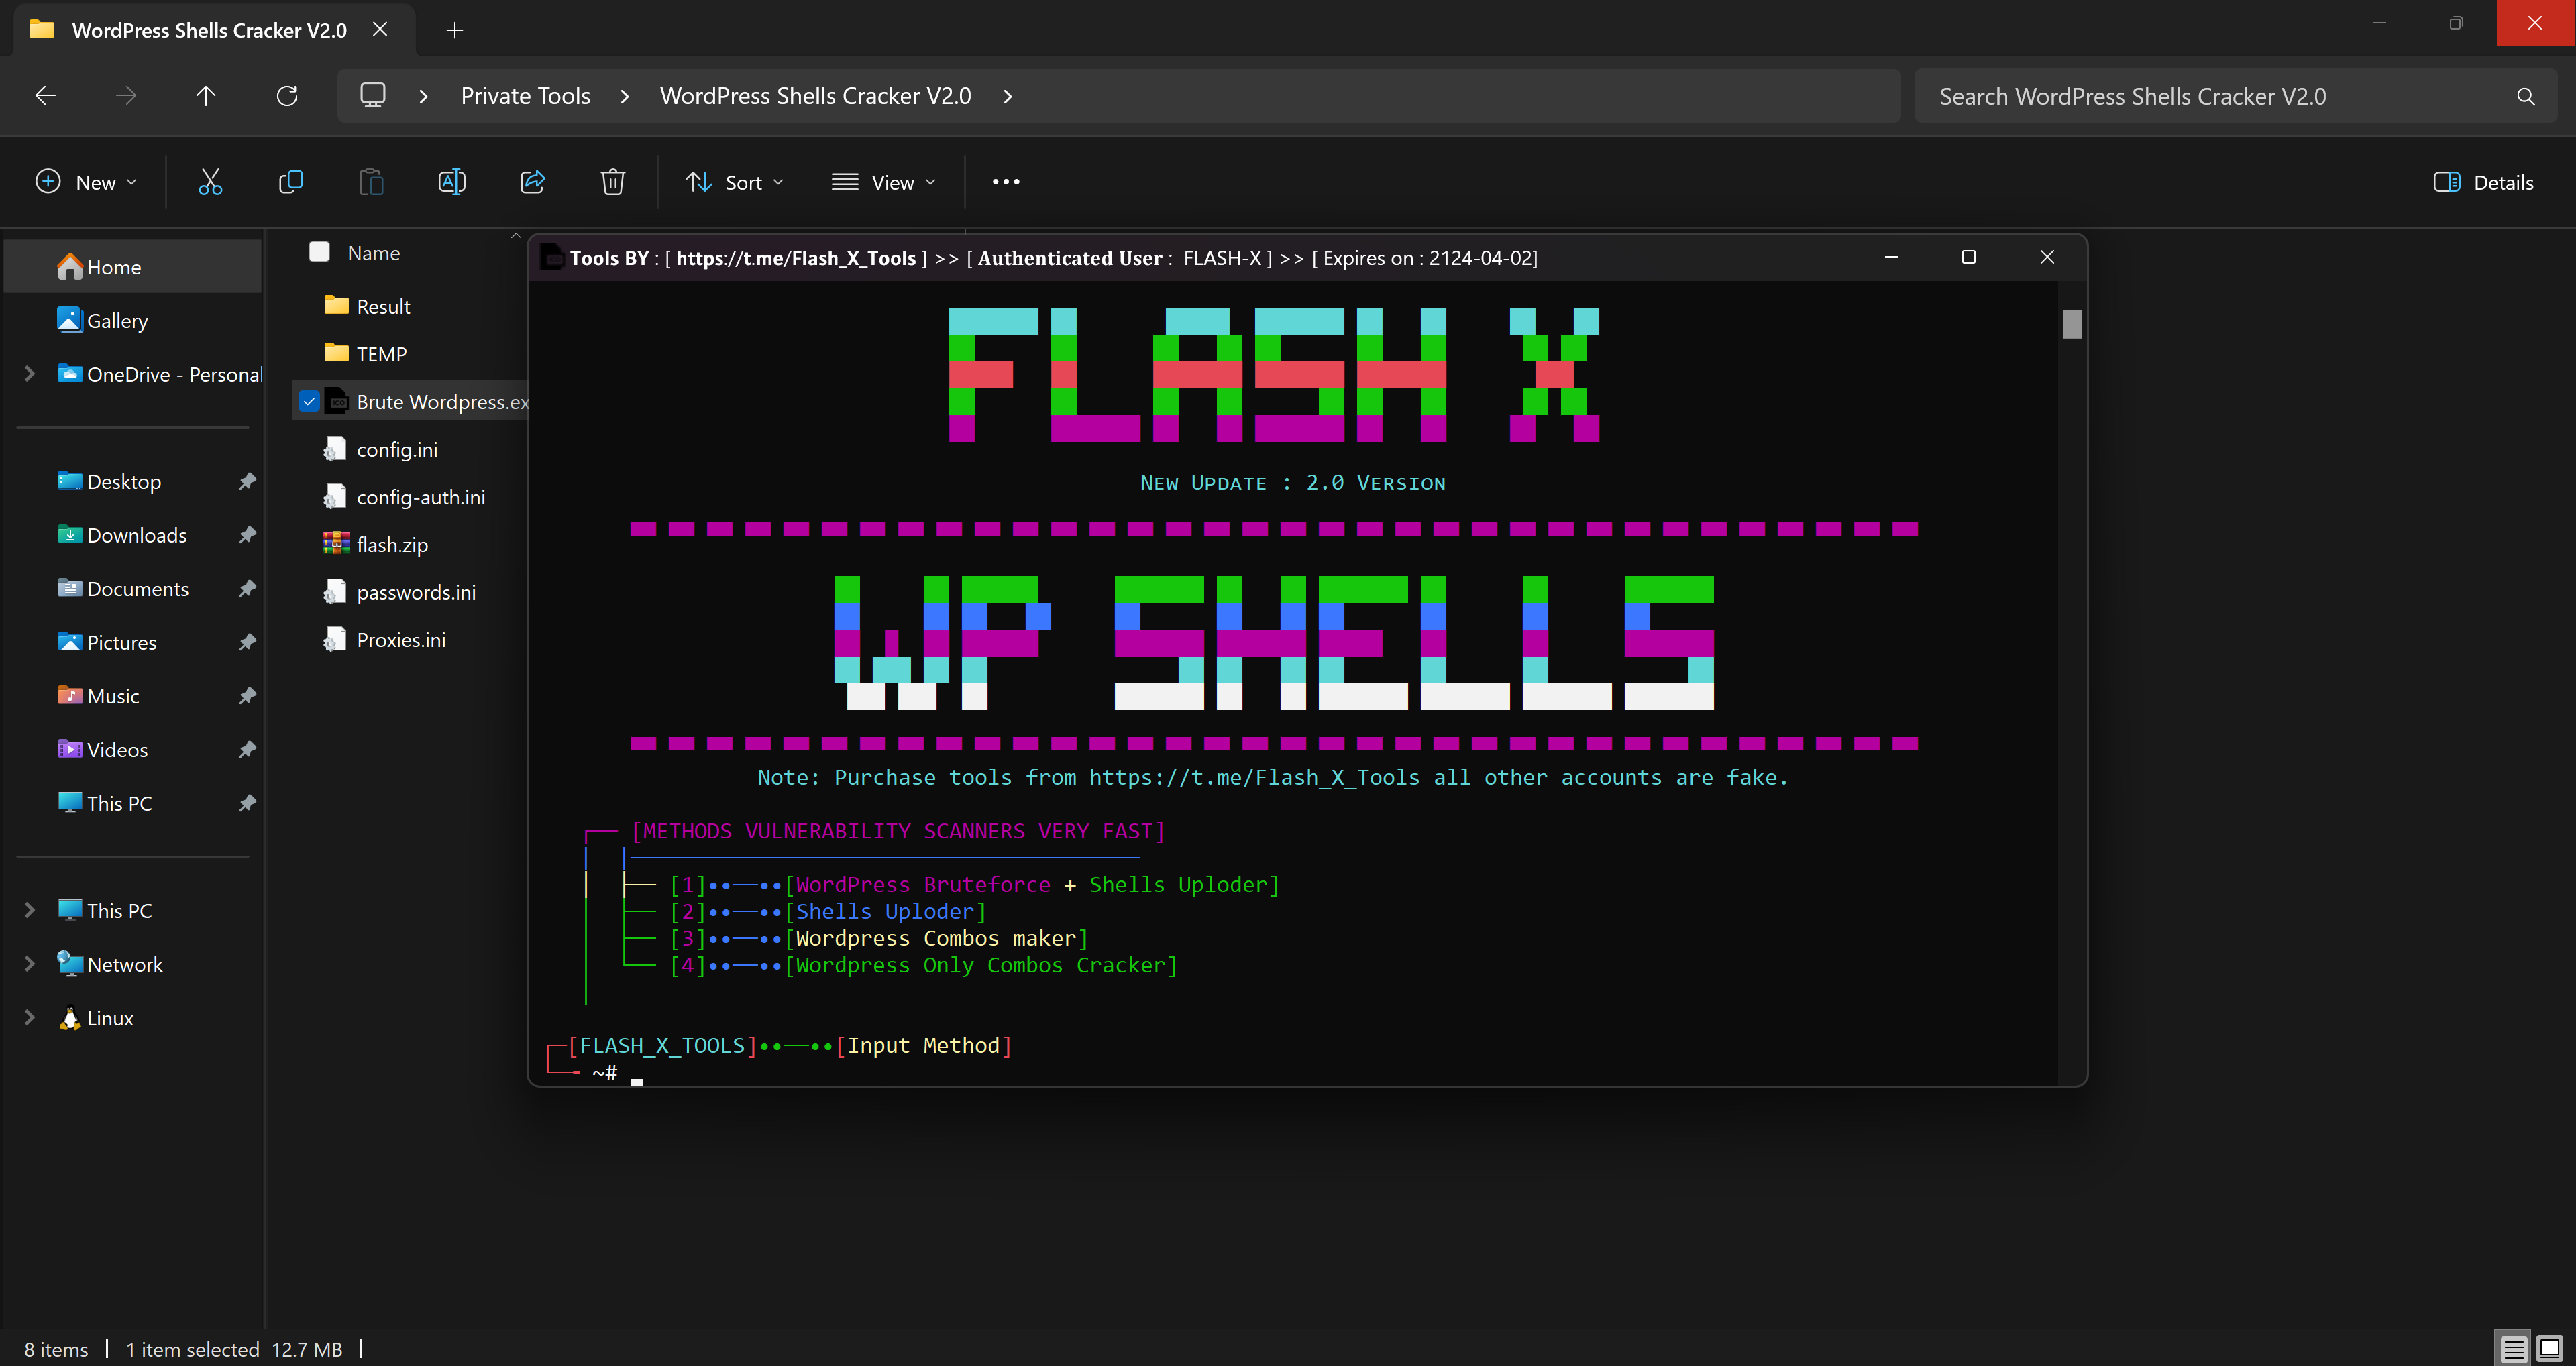Click the console window title icon
Screen dimensions: 2576x1366
[552, 258]
